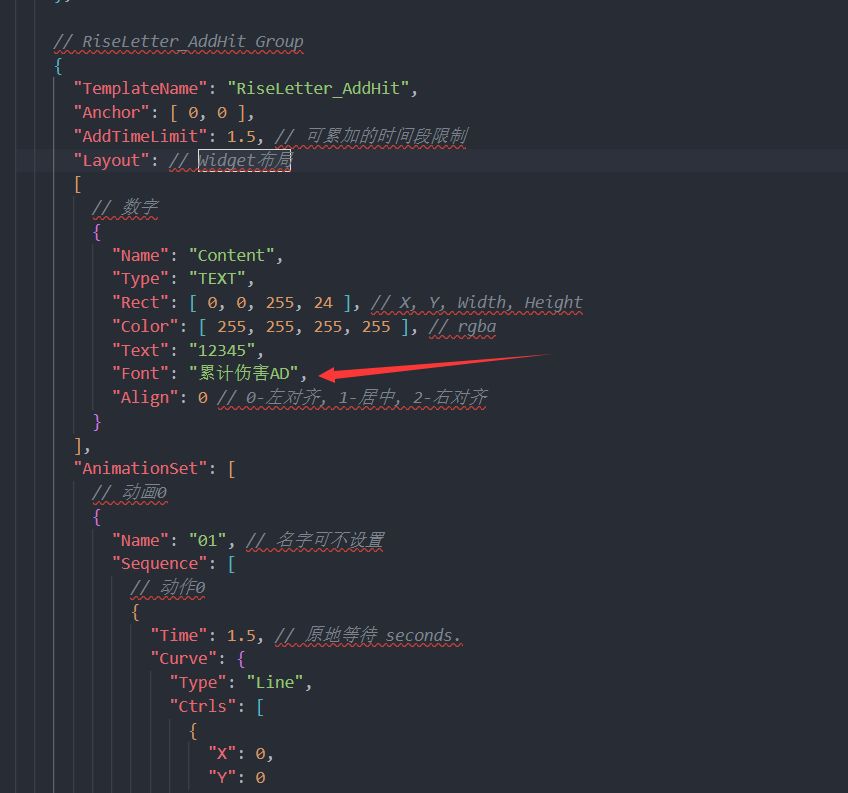848x793 pixels.
Task: Click the '// X, Y, Width, Height' comment
Action: coord(477,302)
